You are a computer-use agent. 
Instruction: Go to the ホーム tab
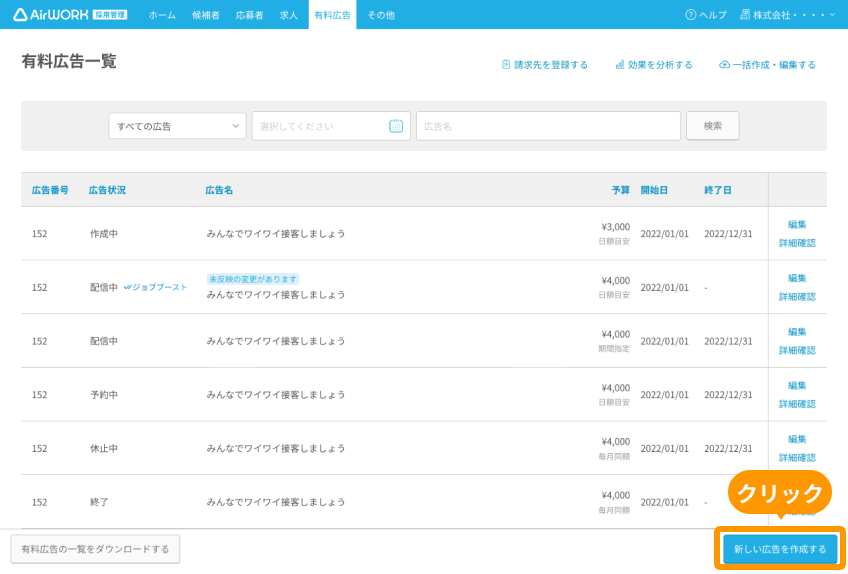tap(162, 15)
